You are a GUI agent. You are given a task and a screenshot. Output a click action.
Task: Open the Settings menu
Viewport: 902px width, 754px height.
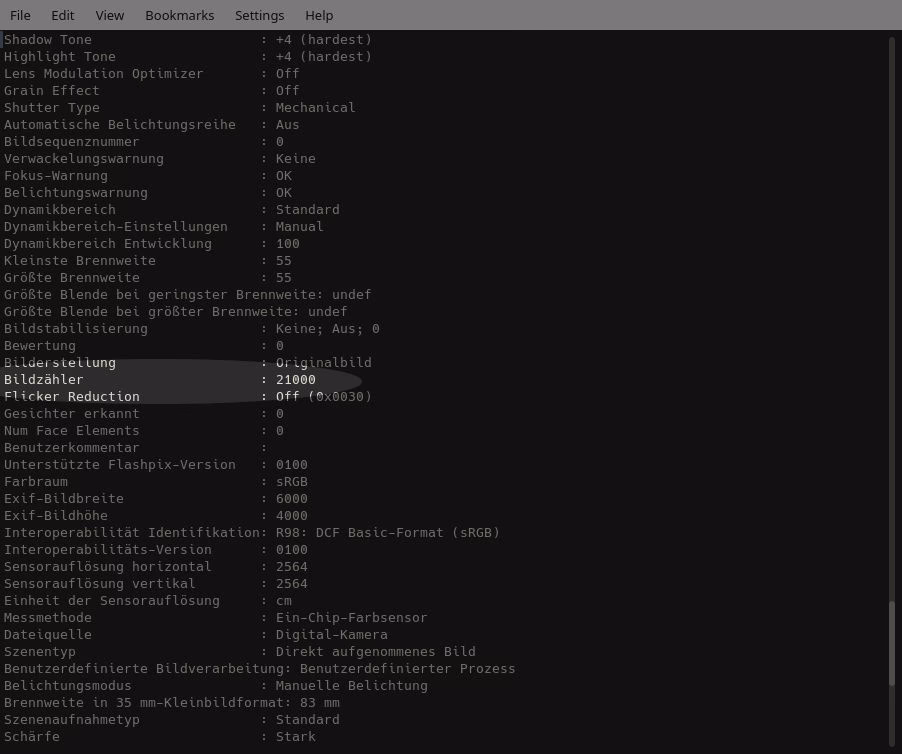(x=259, y=15)
